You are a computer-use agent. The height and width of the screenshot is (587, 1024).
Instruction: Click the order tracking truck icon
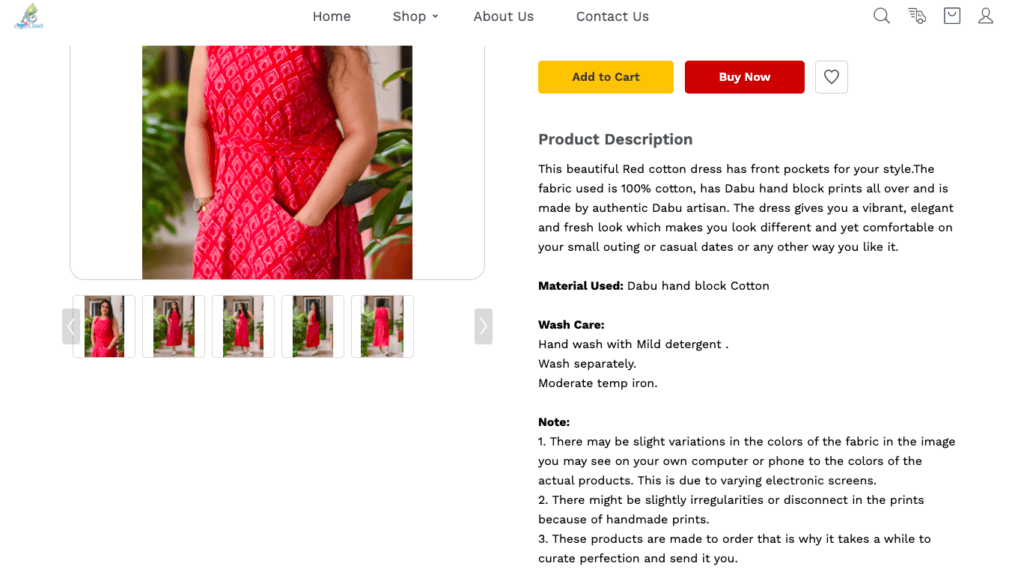916,16
